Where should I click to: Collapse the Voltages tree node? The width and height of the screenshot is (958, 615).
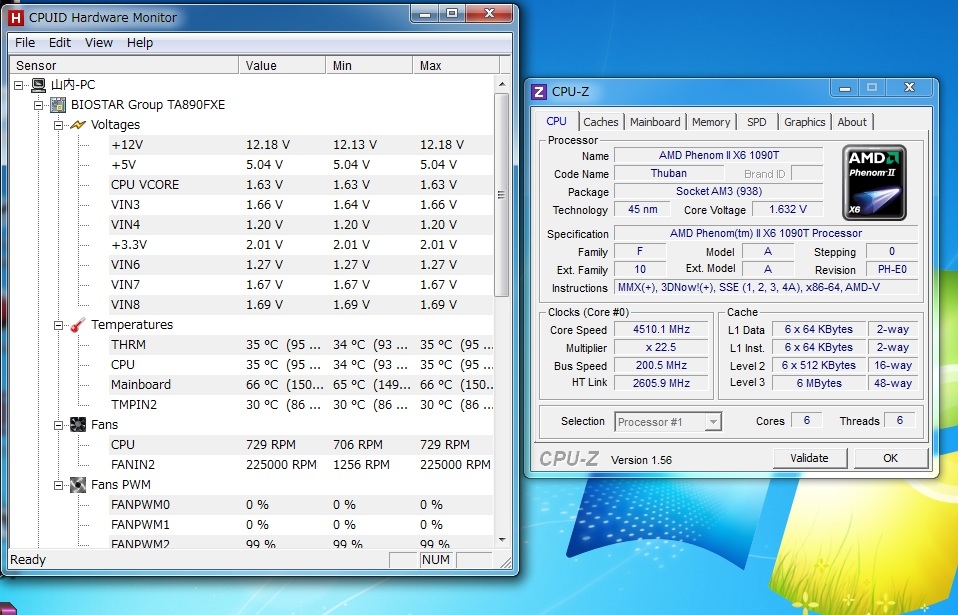(x=59, y=125)
